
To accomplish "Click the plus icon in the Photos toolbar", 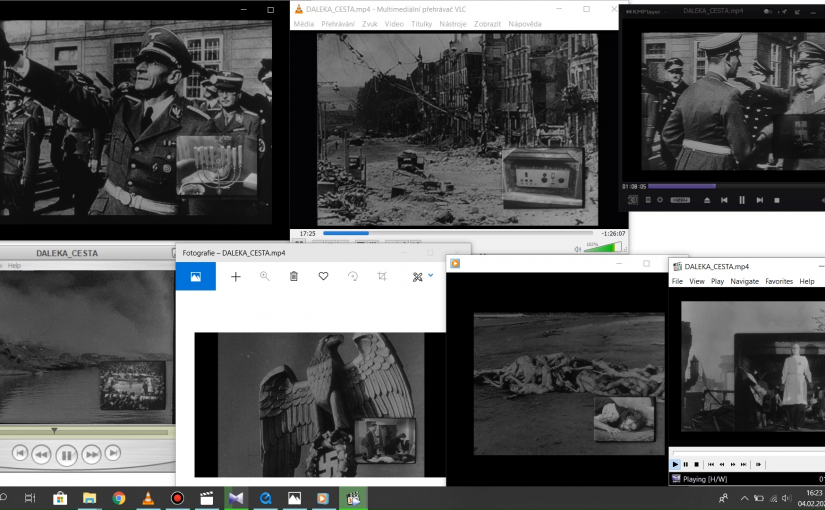I will [x=236, y=276].
